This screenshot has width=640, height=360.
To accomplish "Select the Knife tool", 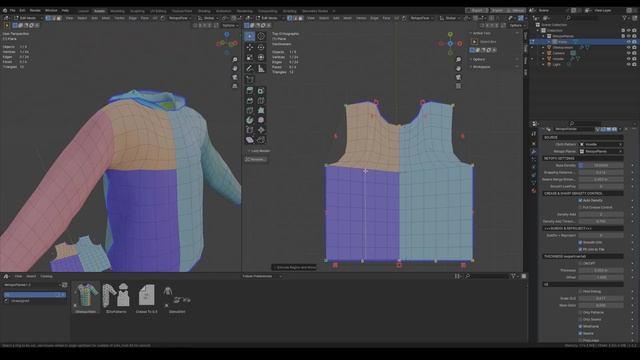I will [250, 111].
